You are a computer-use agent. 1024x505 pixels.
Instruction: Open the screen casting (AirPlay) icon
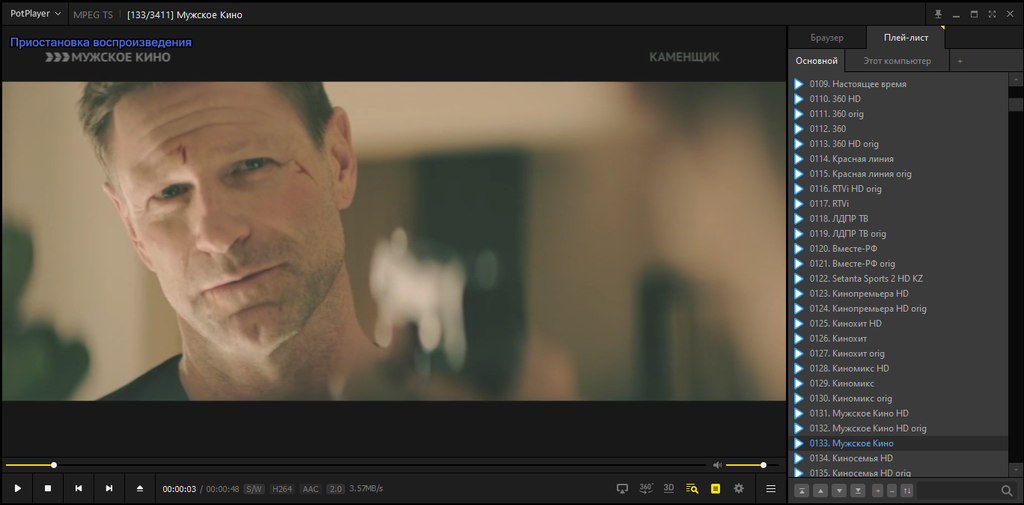622,488
